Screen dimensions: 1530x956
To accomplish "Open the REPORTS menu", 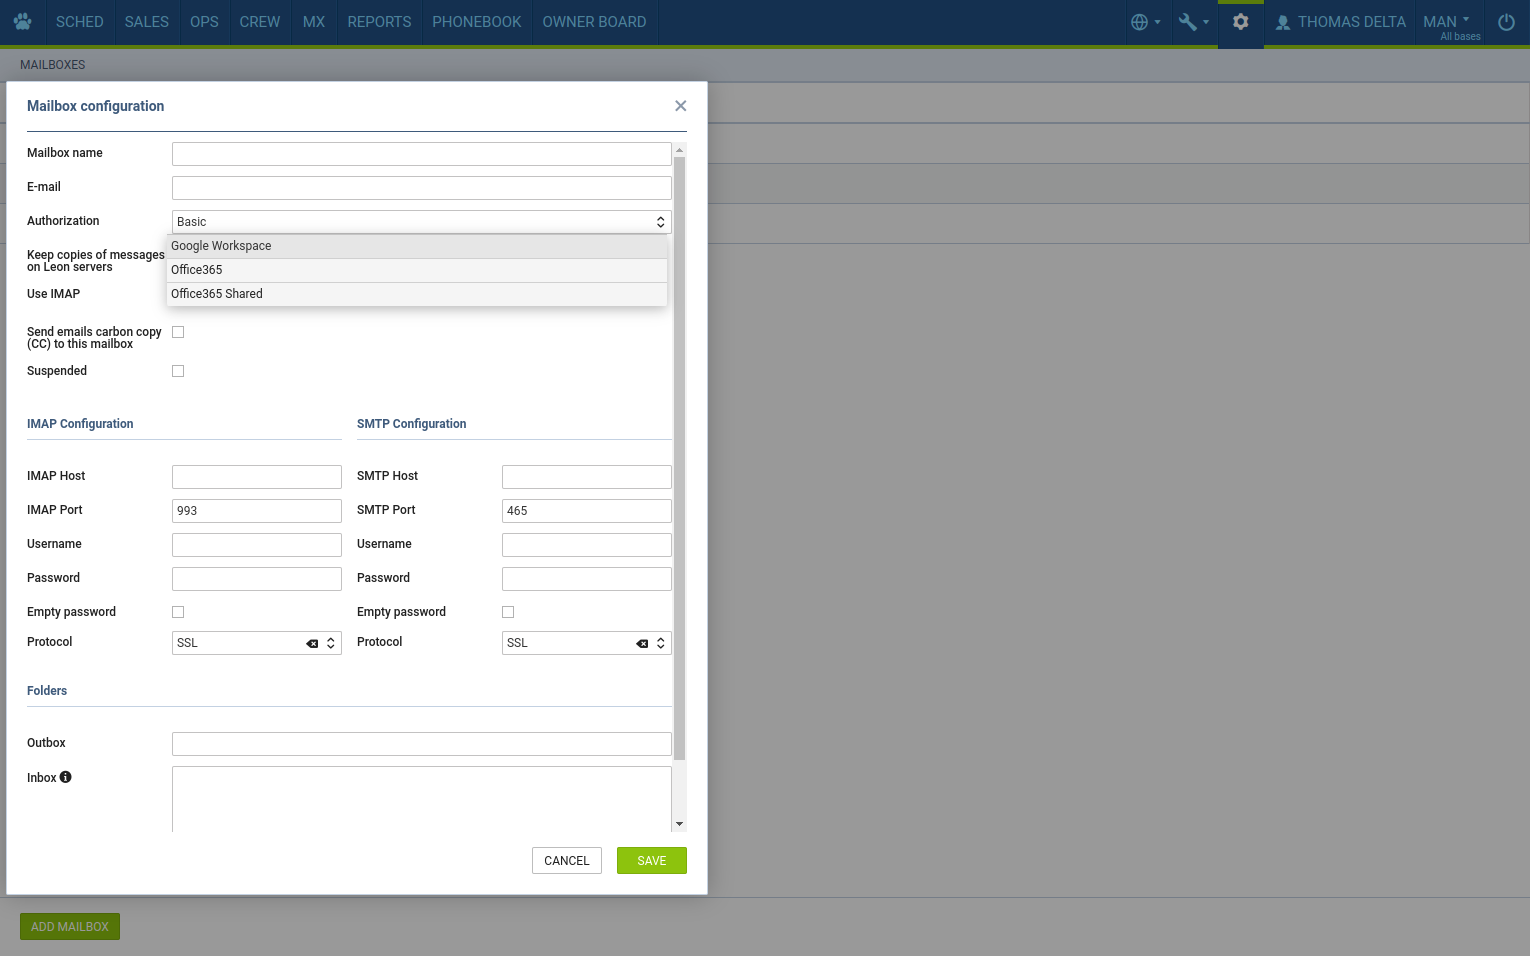I will click(379, 22).
